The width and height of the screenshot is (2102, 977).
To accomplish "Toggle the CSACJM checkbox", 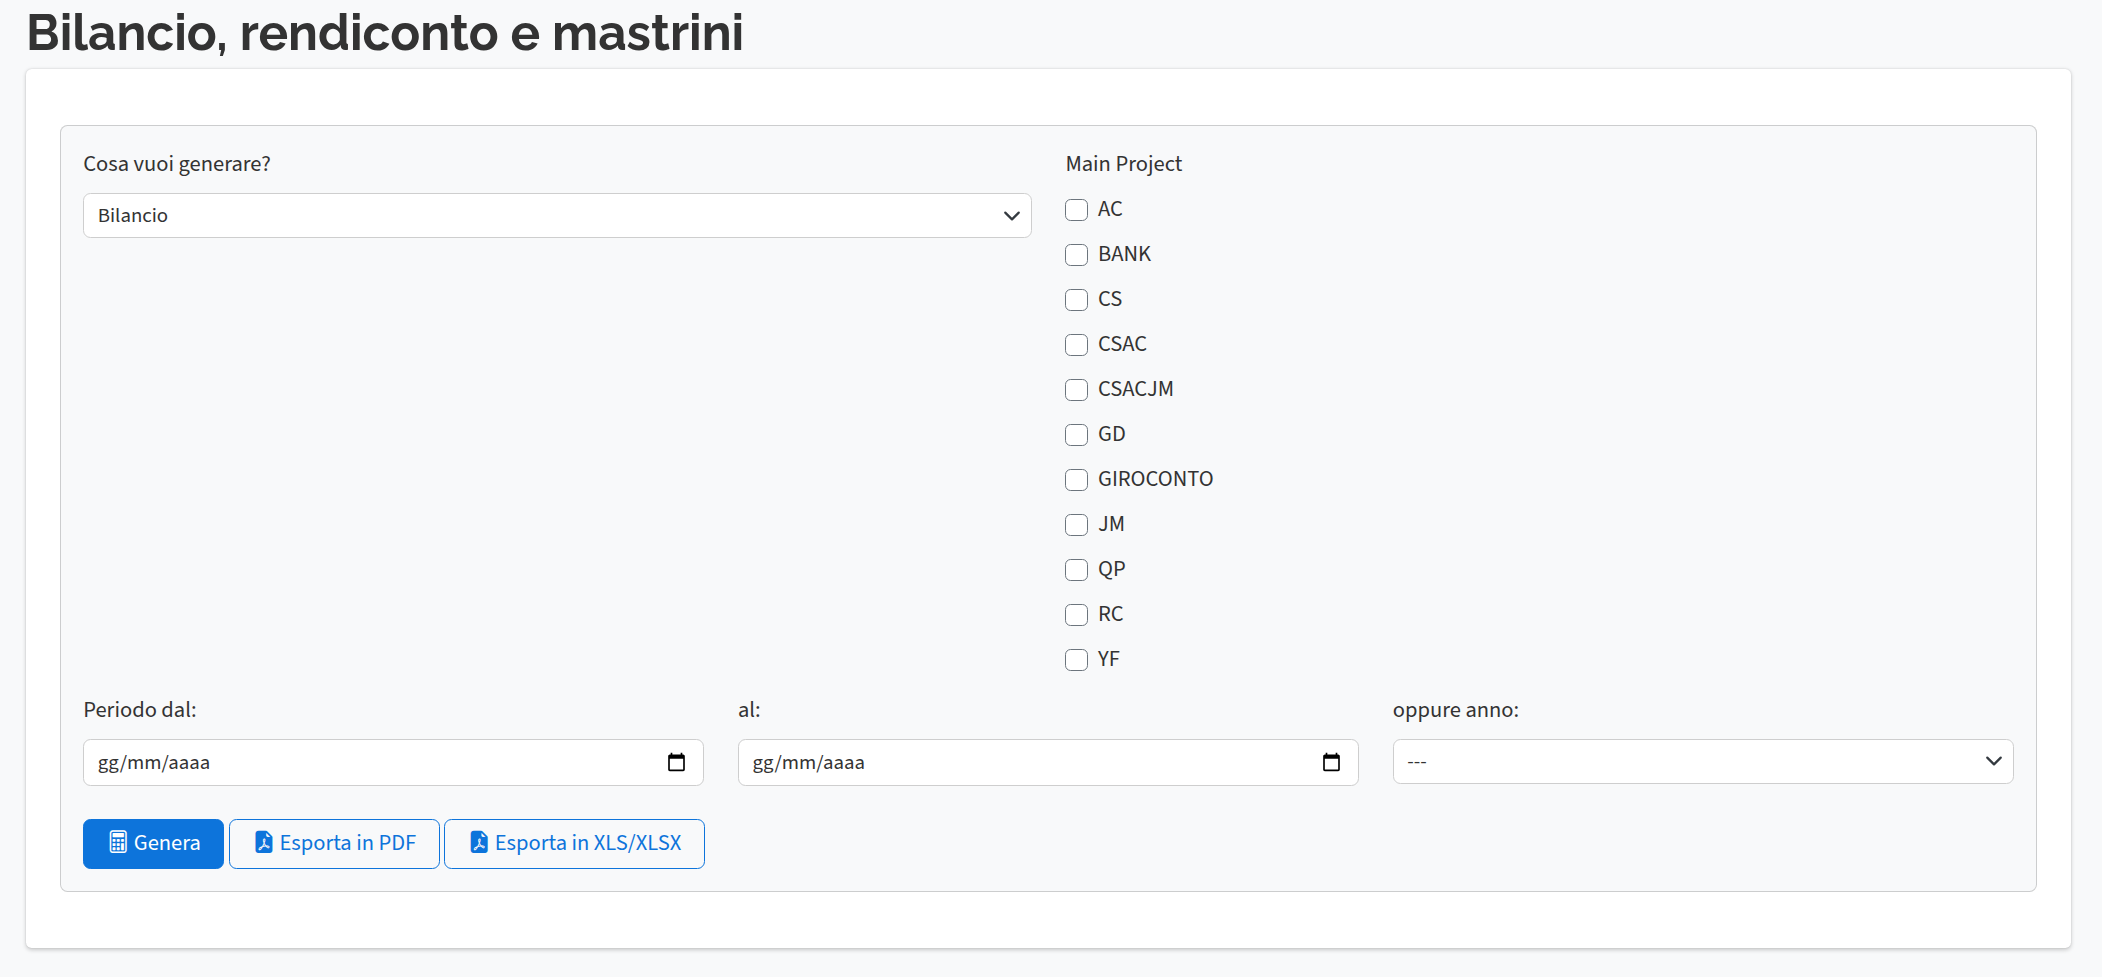I will click(x=1076, y=390).
